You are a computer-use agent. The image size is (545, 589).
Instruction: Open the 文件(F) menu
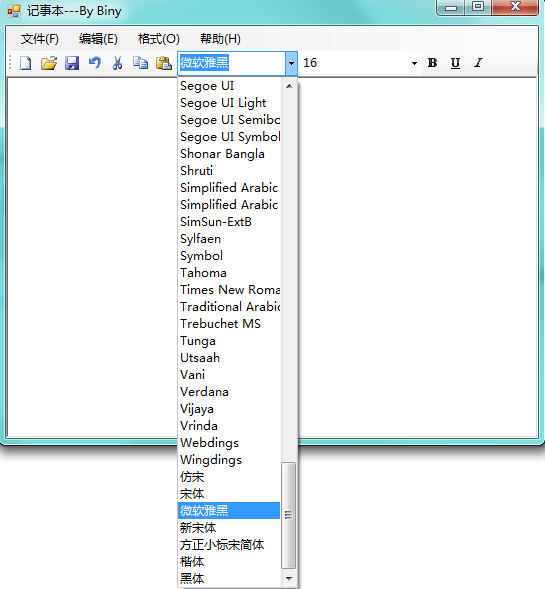(x=40, y=39)
